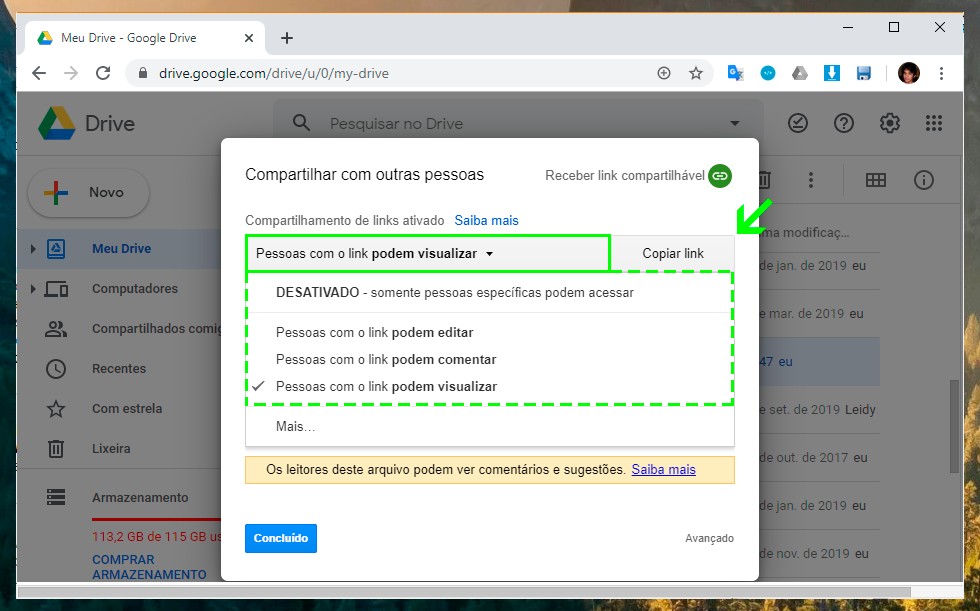Open the Google Translate extension icon

click(x=736, y=73)
